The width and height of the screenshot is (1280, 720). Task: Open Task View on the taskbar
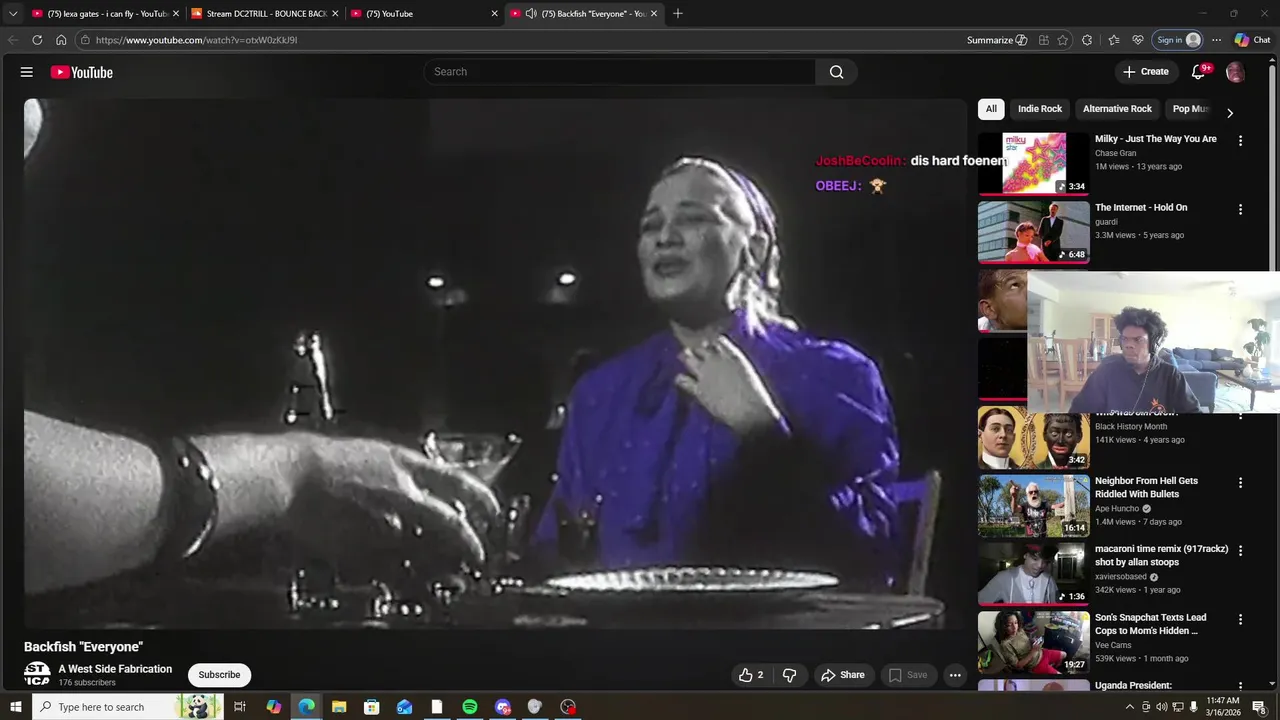[x=240, y=707]
